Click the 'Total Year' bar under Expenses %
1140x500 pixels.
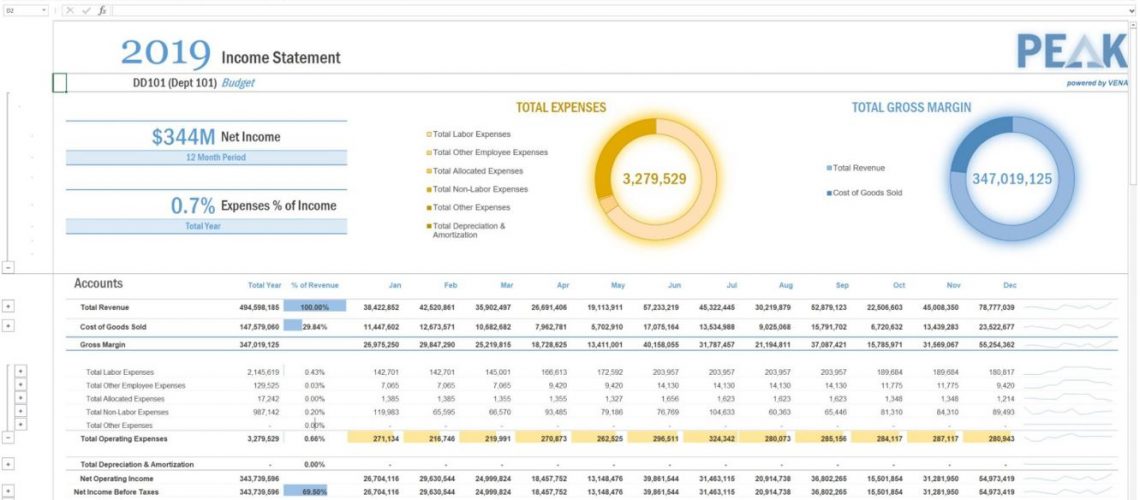click(206, 226)
